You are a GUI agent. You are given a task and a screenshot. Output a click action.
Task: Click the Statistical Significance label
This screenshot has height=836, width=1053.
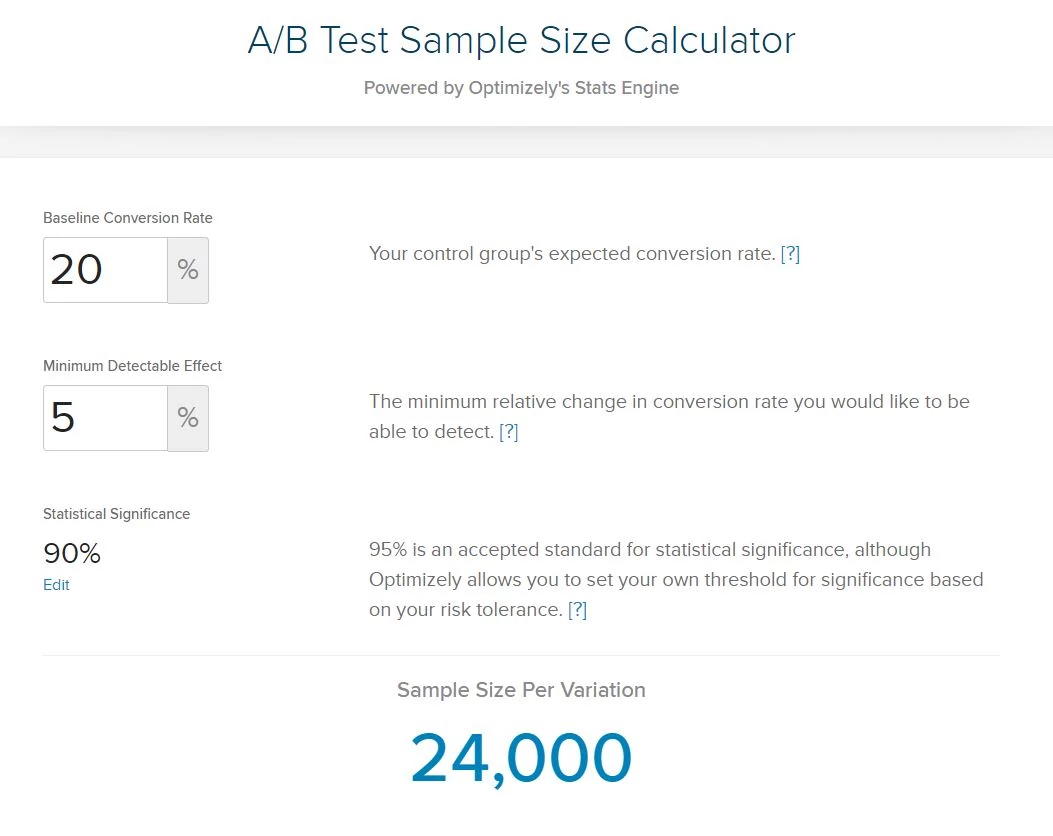pos(116,514)
